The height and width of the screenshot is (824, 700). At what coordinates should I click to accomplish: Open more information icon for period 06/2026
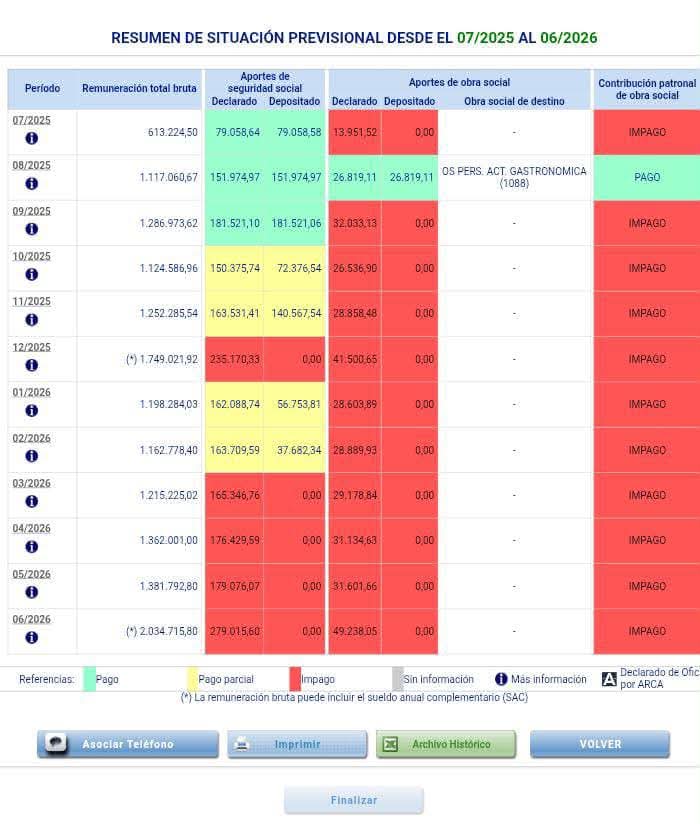[x=32, y=637]
